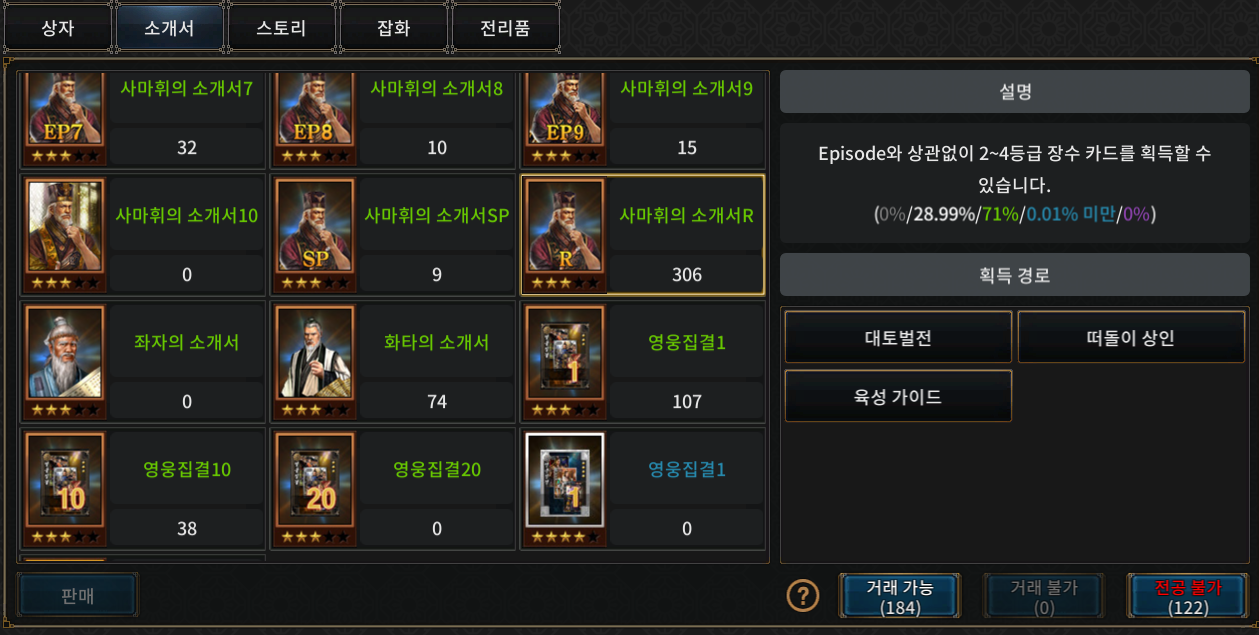Switch to the 상자 tab
This screenshot has height=635, width=1259.
(x=57, y=28)
